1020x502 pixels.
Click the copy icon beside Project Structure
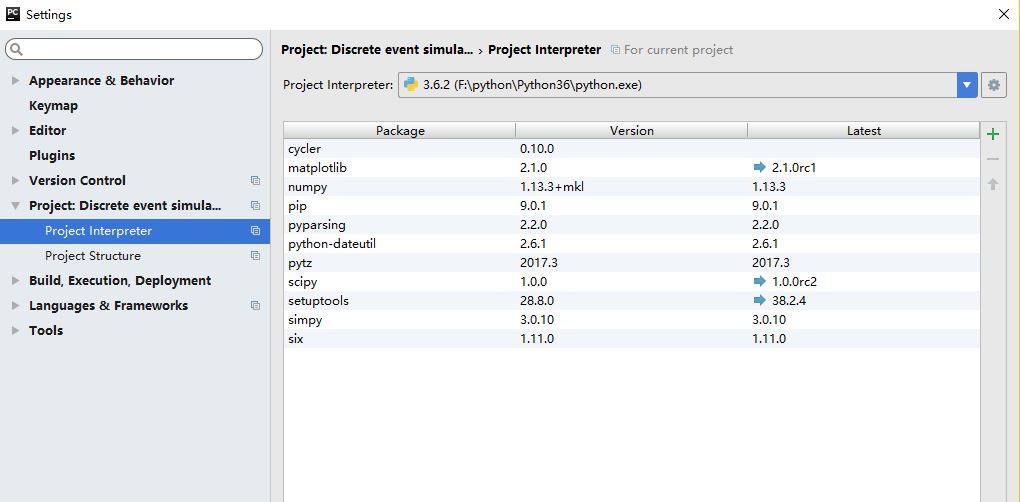[256, 256]
